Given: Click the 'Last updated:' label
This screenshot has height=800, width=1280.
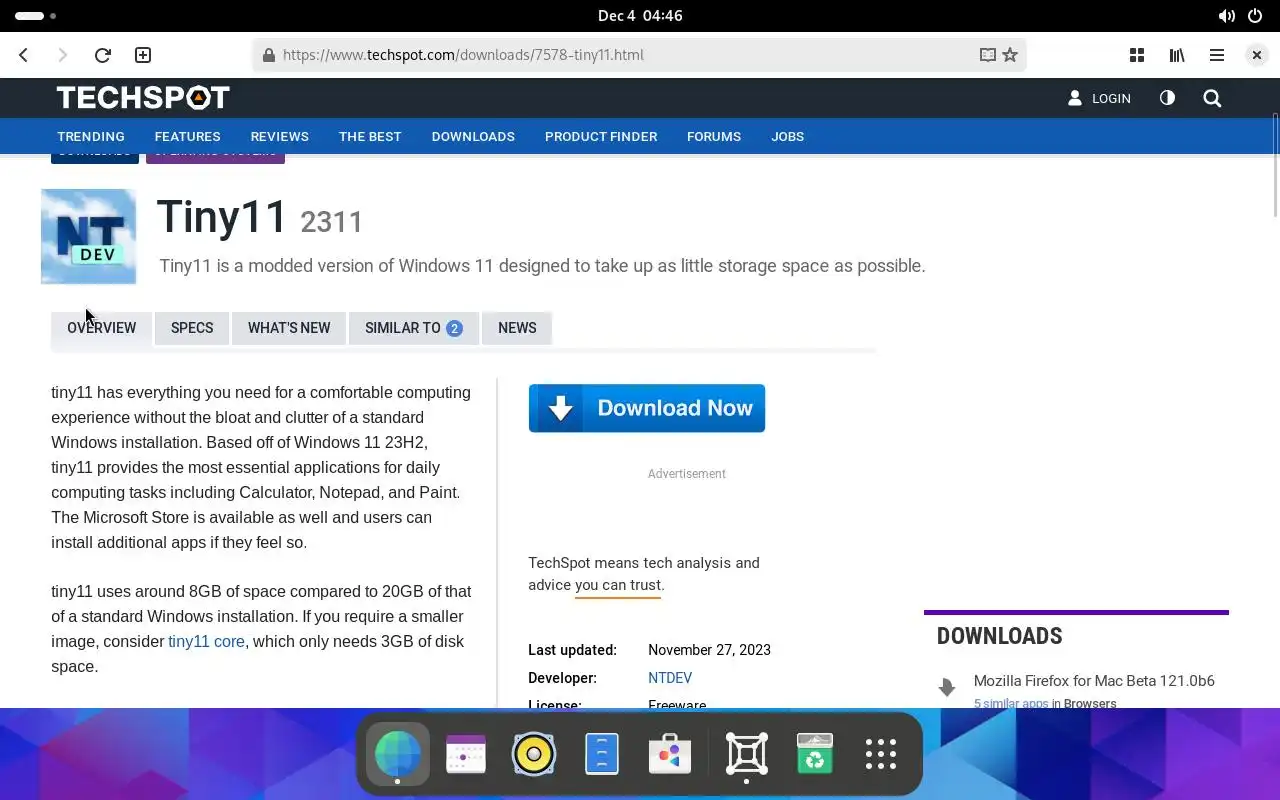Looking at the screenshot, I should coord(572,650).
